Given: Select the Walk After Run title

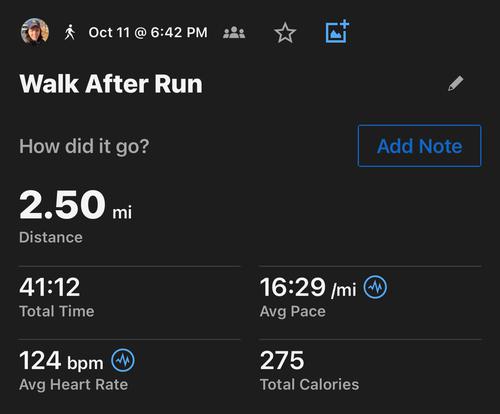Looking at the screenshot, I should pyautogui.click(x=111, y=84).
